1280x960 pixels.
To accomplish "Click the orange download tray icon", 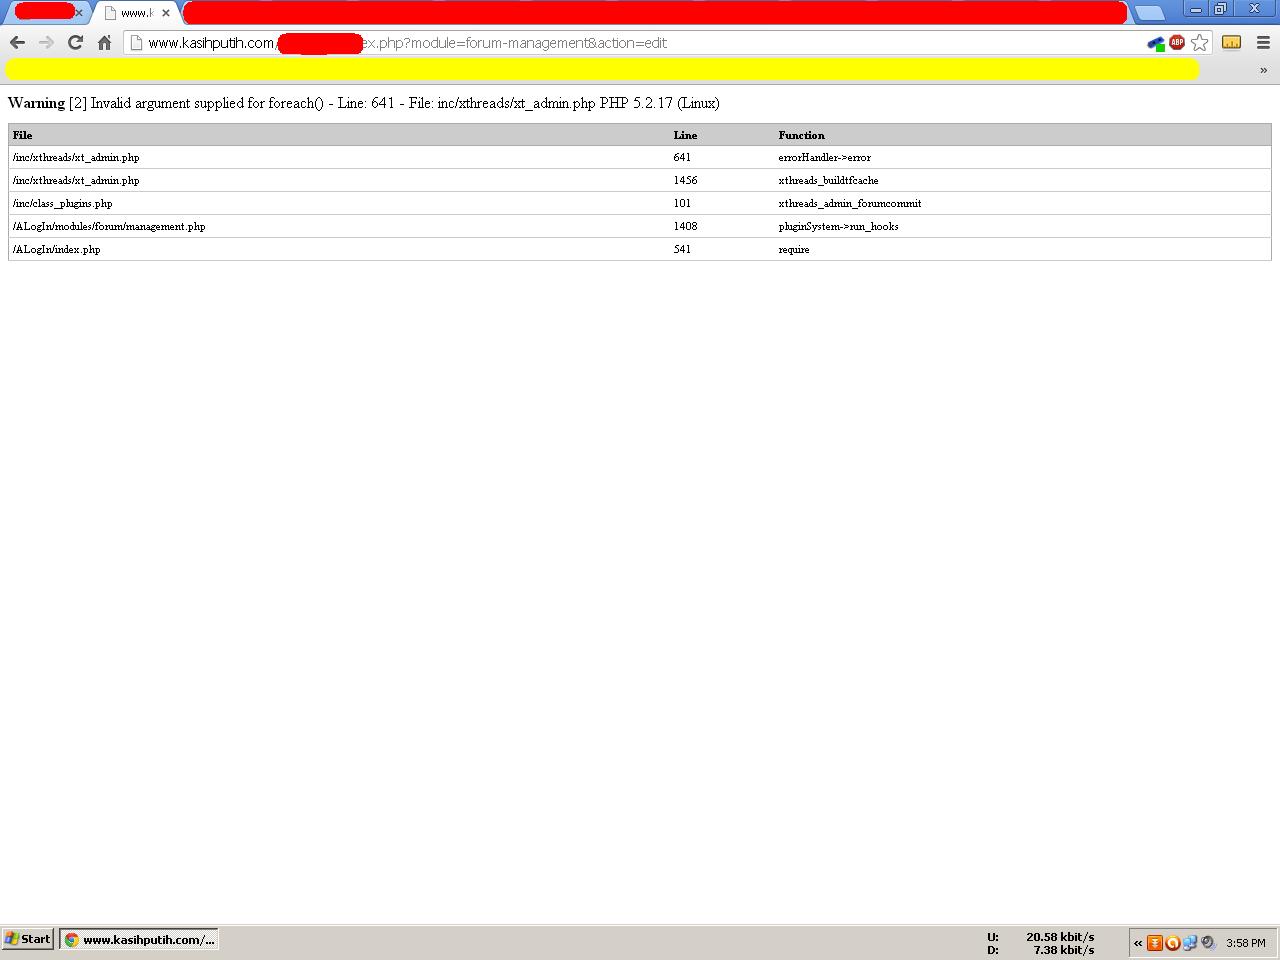I will (1155, 942).
